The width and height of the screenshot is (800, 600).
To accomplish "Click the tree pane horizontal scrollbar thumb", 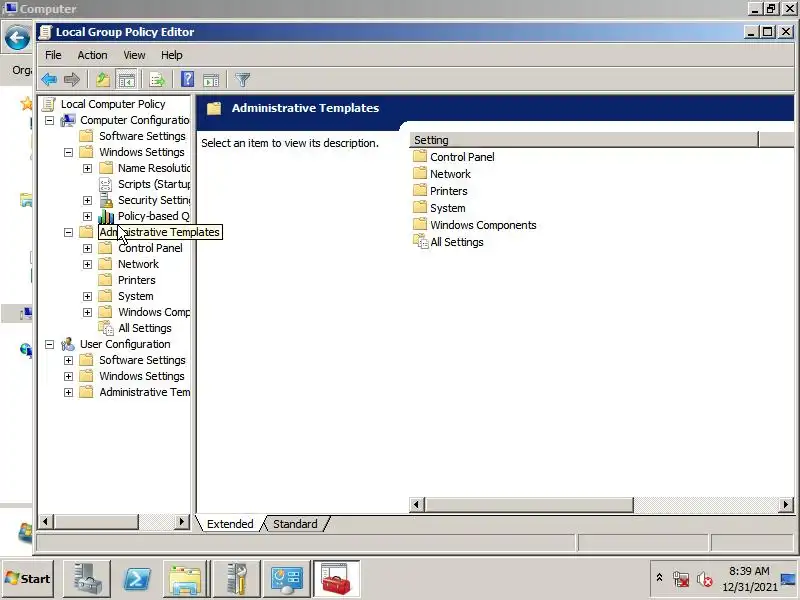I will tap(96, 521).
